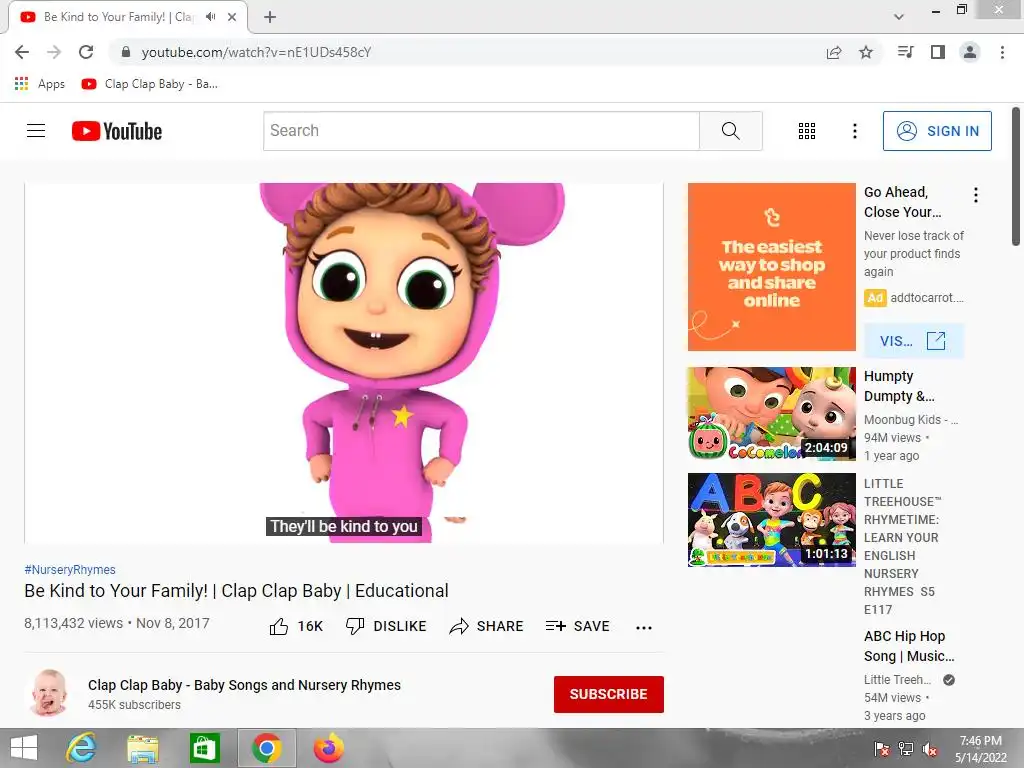Open the clock showing 7:46 PM

click(981, 749)
